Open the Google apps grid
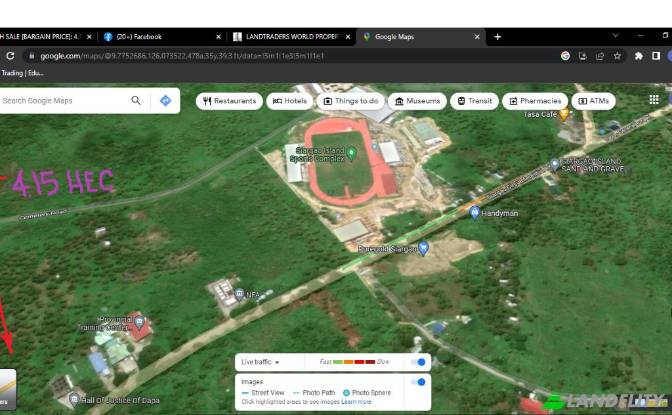The width and height of the screenshot is (672, 415). coord(654,100)
